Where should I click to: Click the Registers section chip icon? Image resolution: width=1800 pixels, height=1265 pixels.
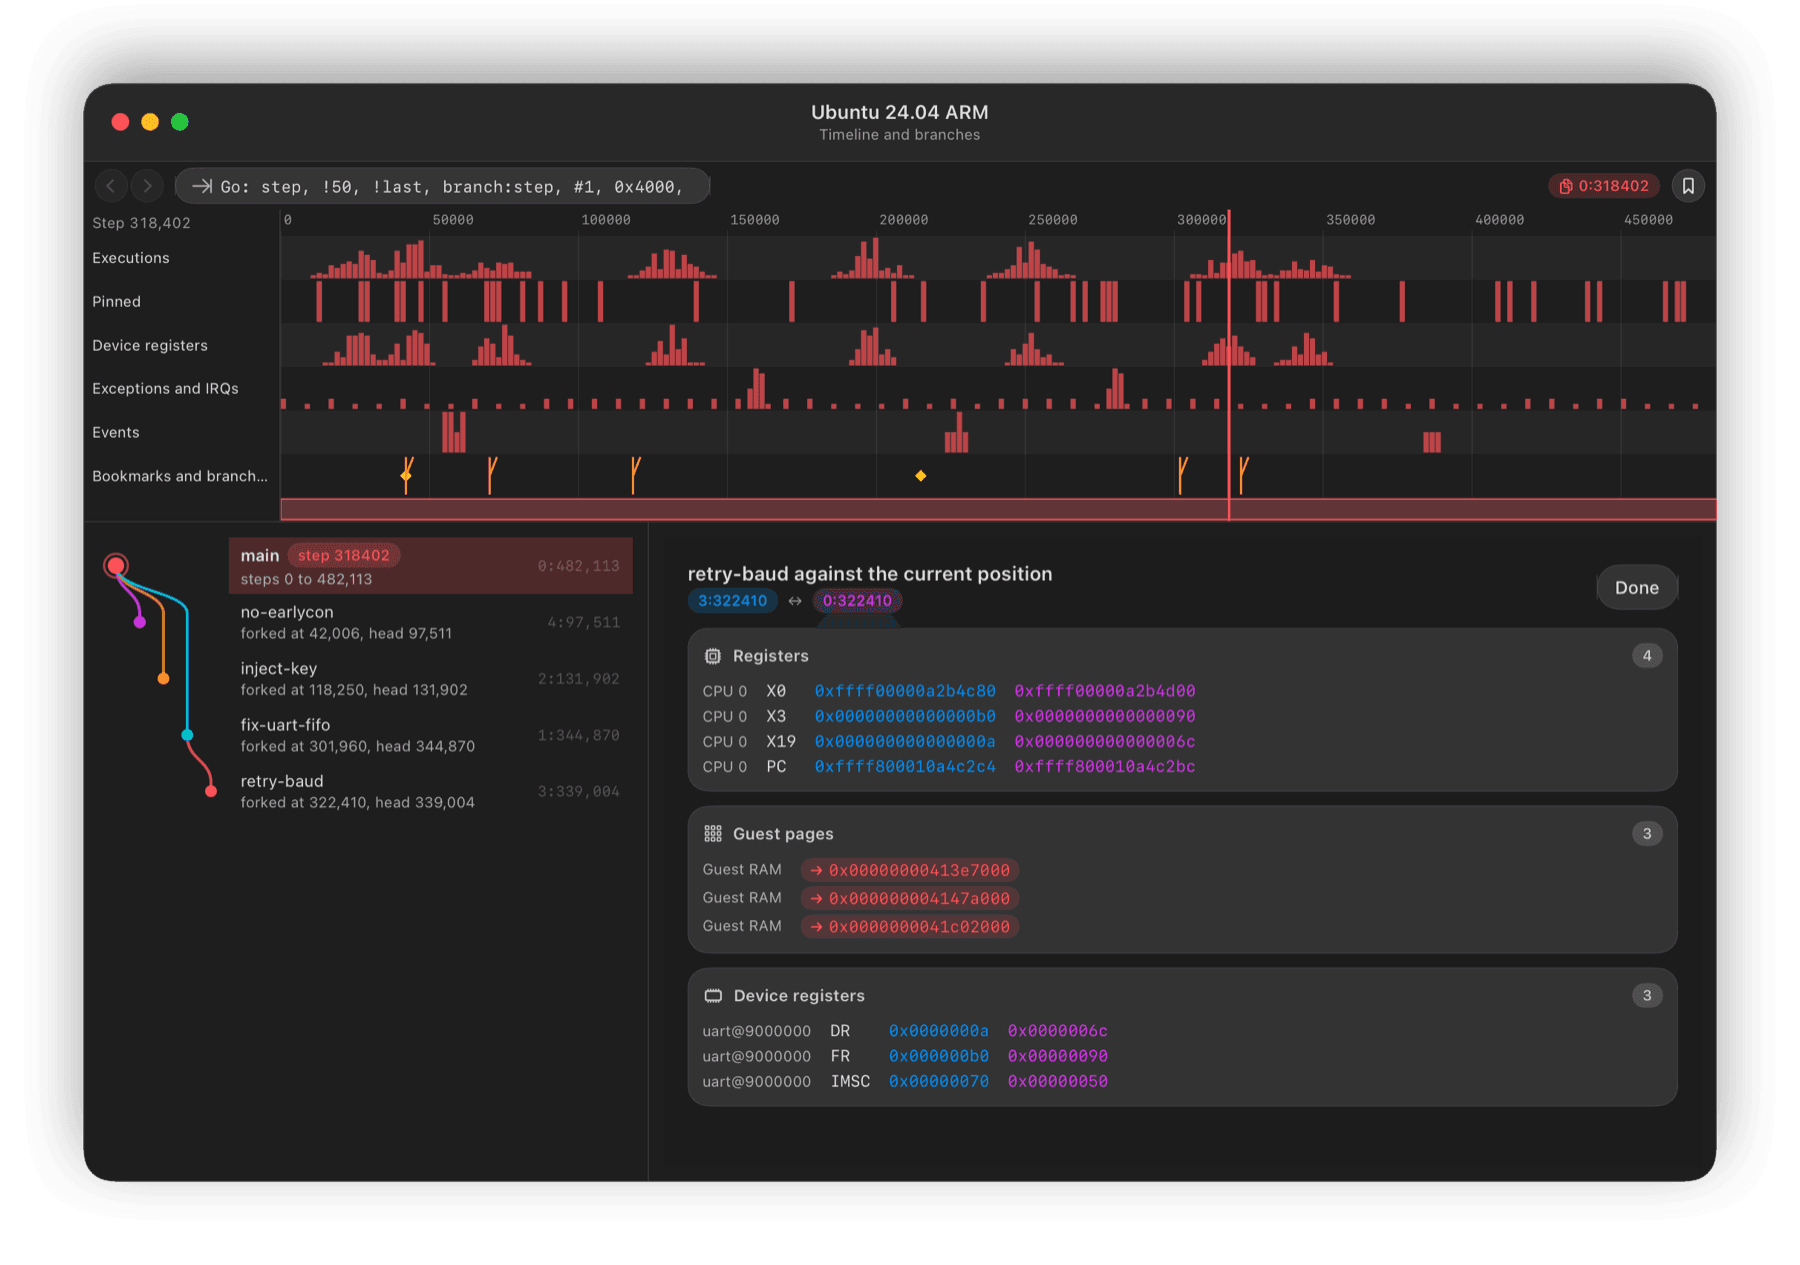(x=712, y=656)
